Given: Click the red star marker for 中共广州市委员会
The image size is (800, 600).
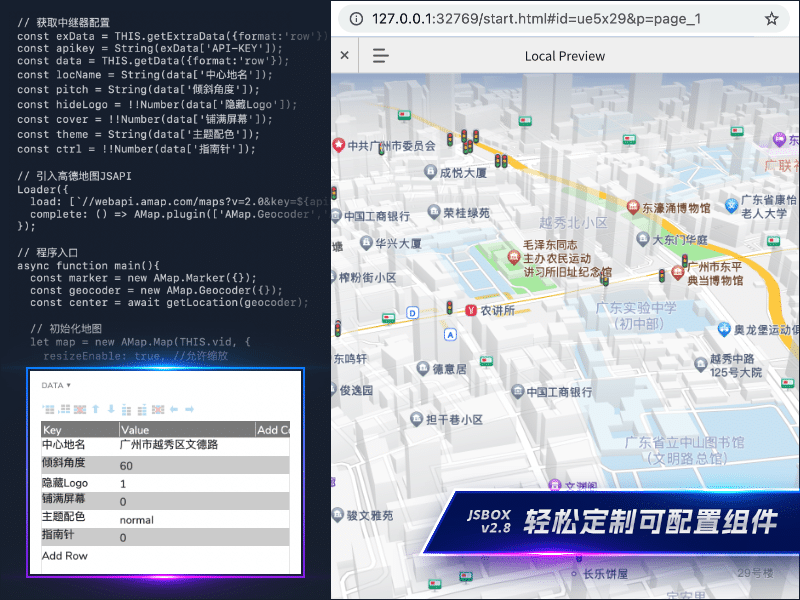Looking at the screenshot, I should (338, 145).
